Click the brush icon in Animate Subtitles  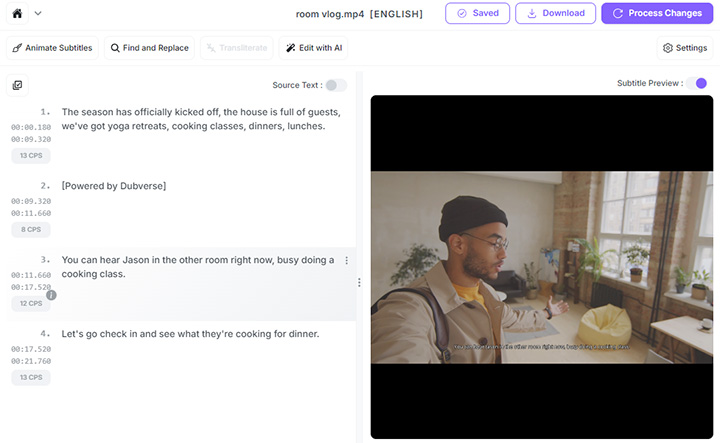(x=17, y=48)
